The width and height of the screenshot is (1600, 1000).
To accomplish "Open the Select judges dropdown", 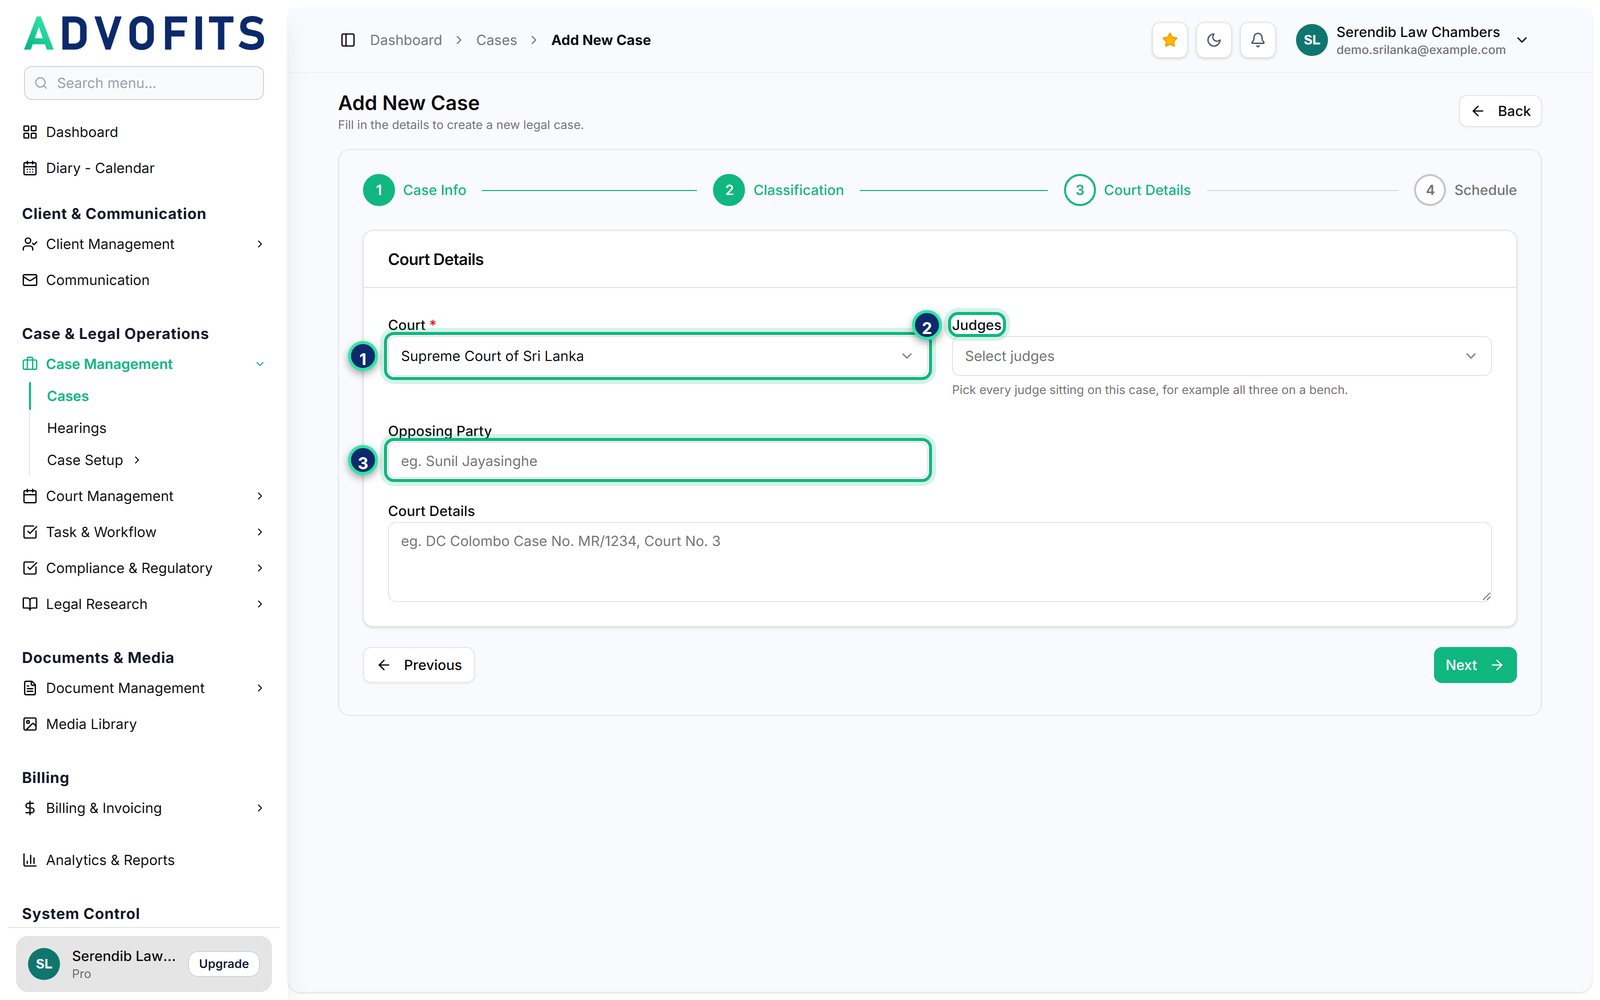I will click(x=1221, y=356).
